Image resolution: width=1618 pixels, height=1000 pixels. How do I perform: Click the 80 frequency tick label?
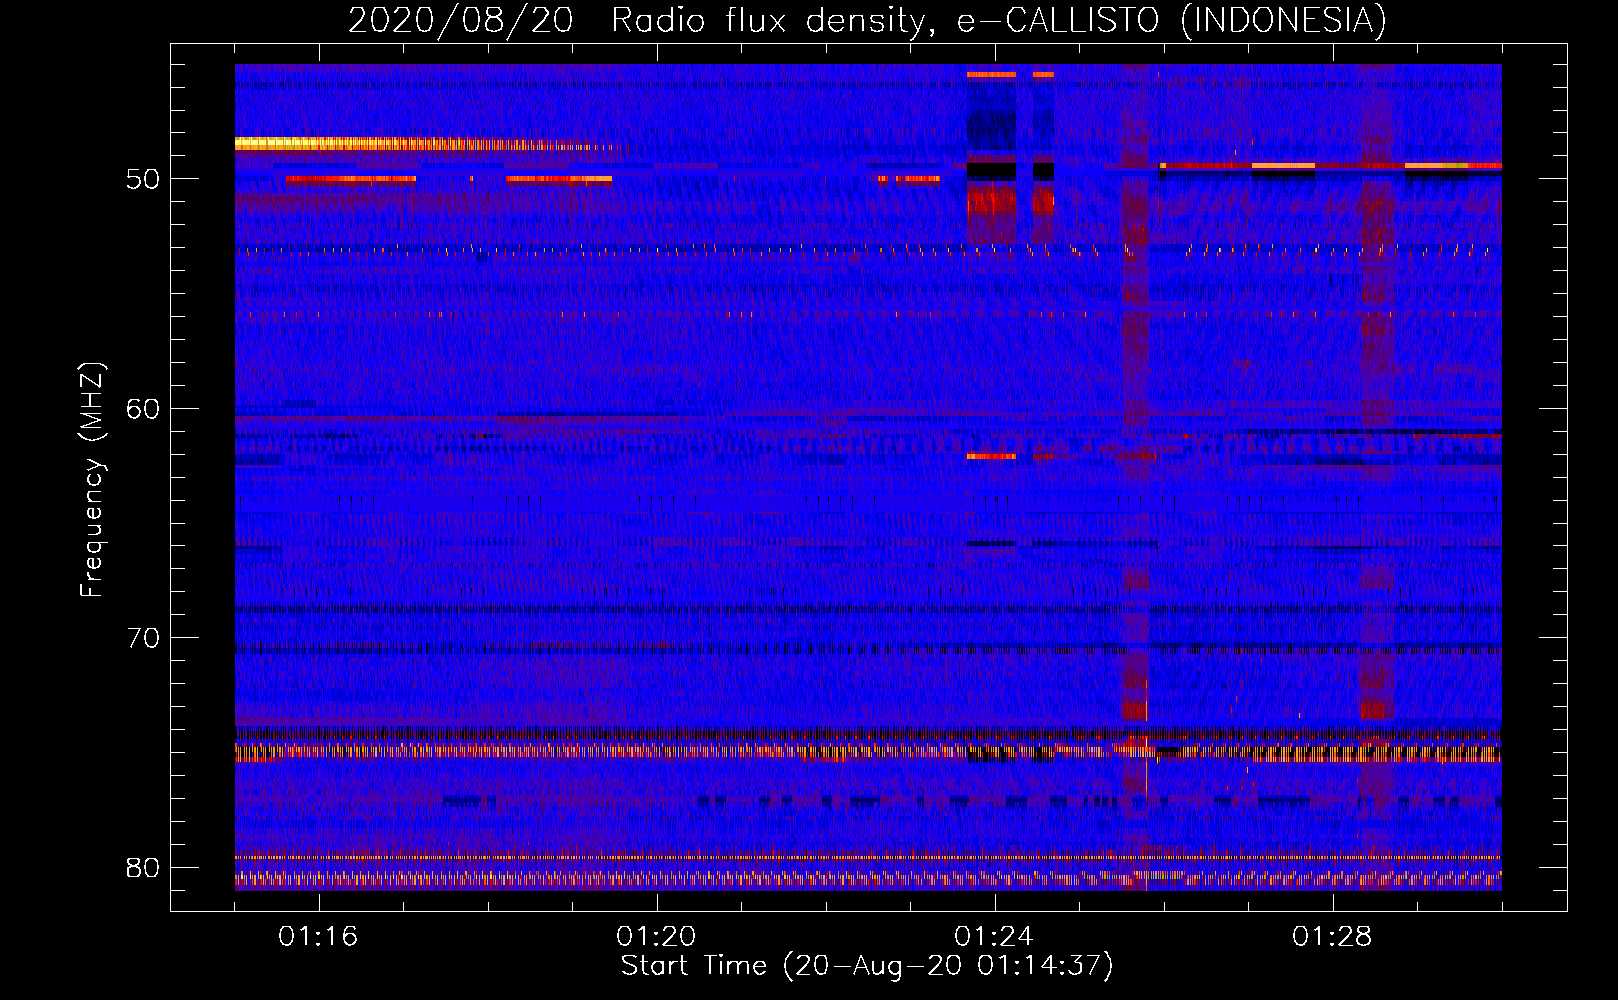[143, 868]
